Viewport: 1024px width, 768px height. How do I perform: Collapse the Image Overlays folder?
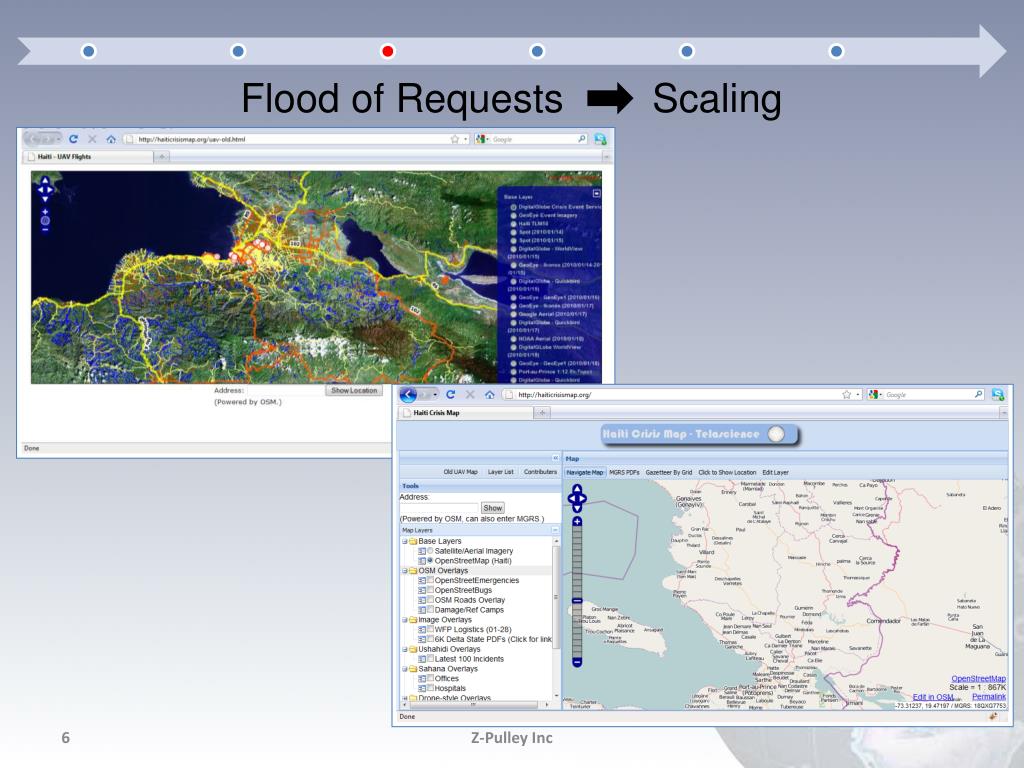405,620
